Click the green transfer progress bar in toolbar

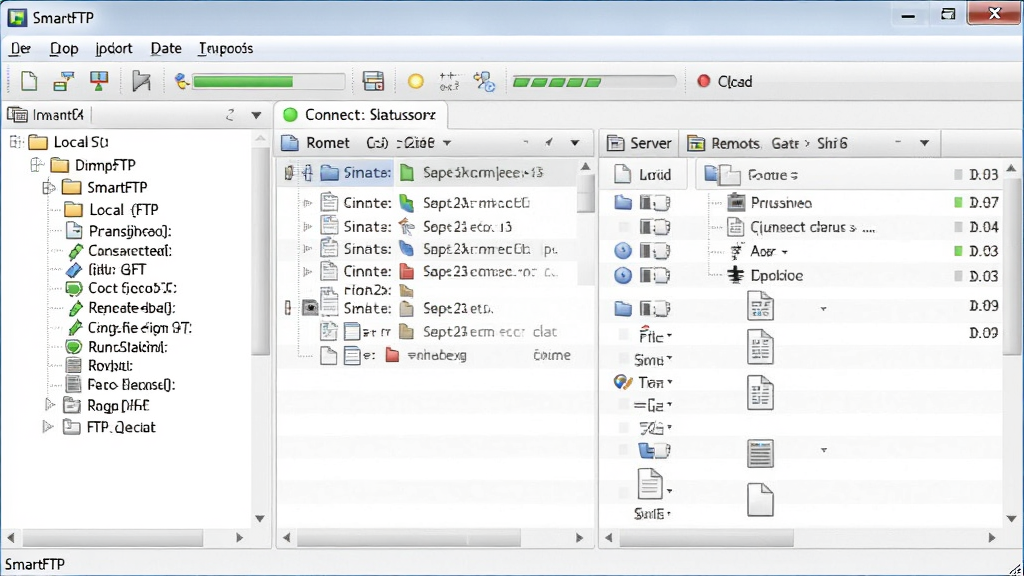pos(268,82)
